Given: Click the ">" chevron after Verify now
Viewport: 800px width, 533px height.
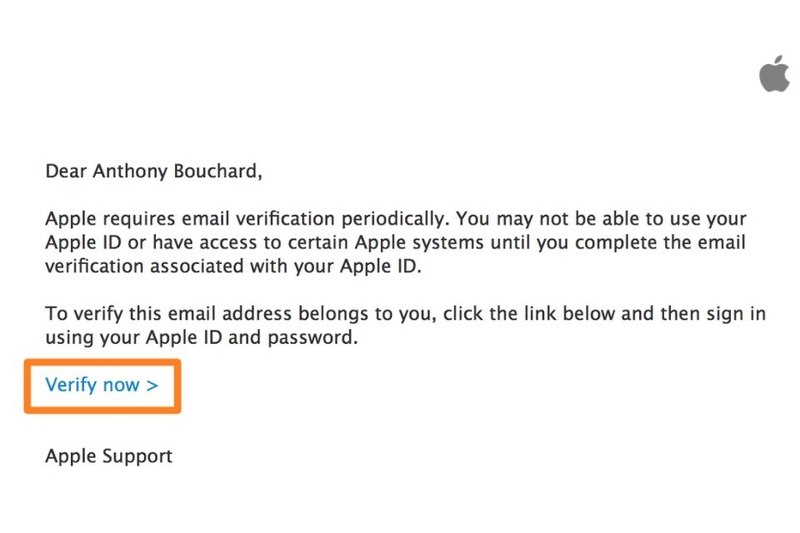Looking at the screenshot, I should click(x=152, y=384).
